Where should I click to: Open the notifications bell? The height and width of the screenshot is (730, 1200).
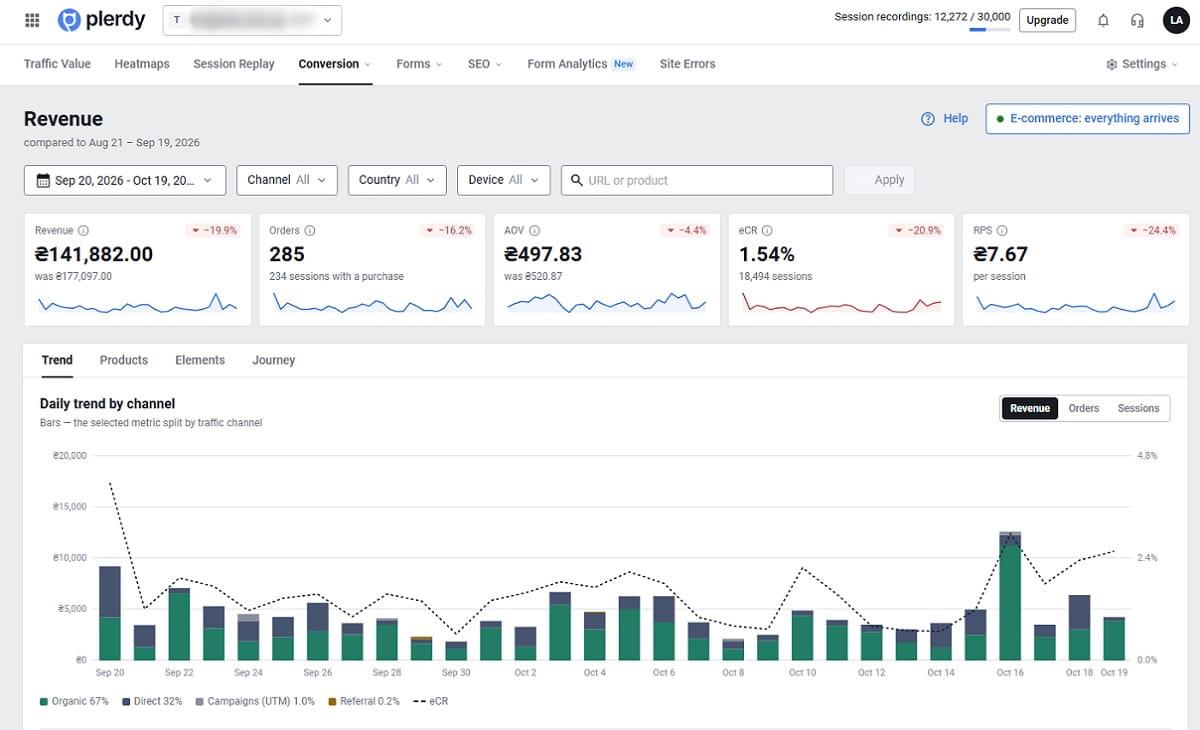[1103, 20]
